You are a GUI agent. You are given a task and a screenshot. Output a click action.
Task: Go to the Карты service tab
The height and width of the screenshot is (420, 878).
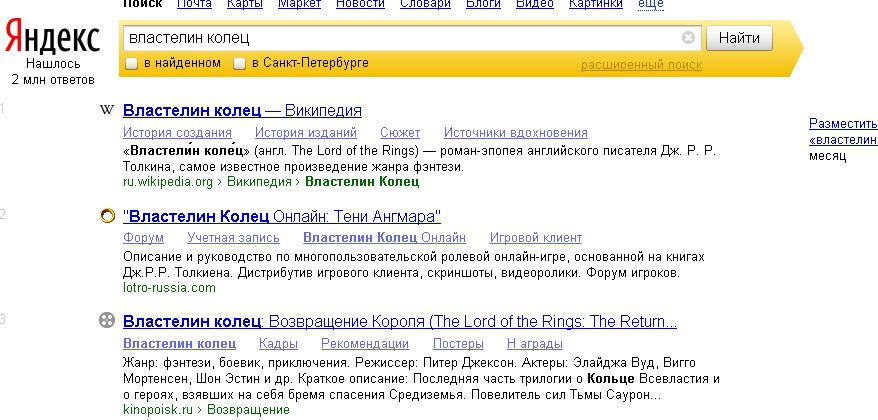[x=245, y=4]
